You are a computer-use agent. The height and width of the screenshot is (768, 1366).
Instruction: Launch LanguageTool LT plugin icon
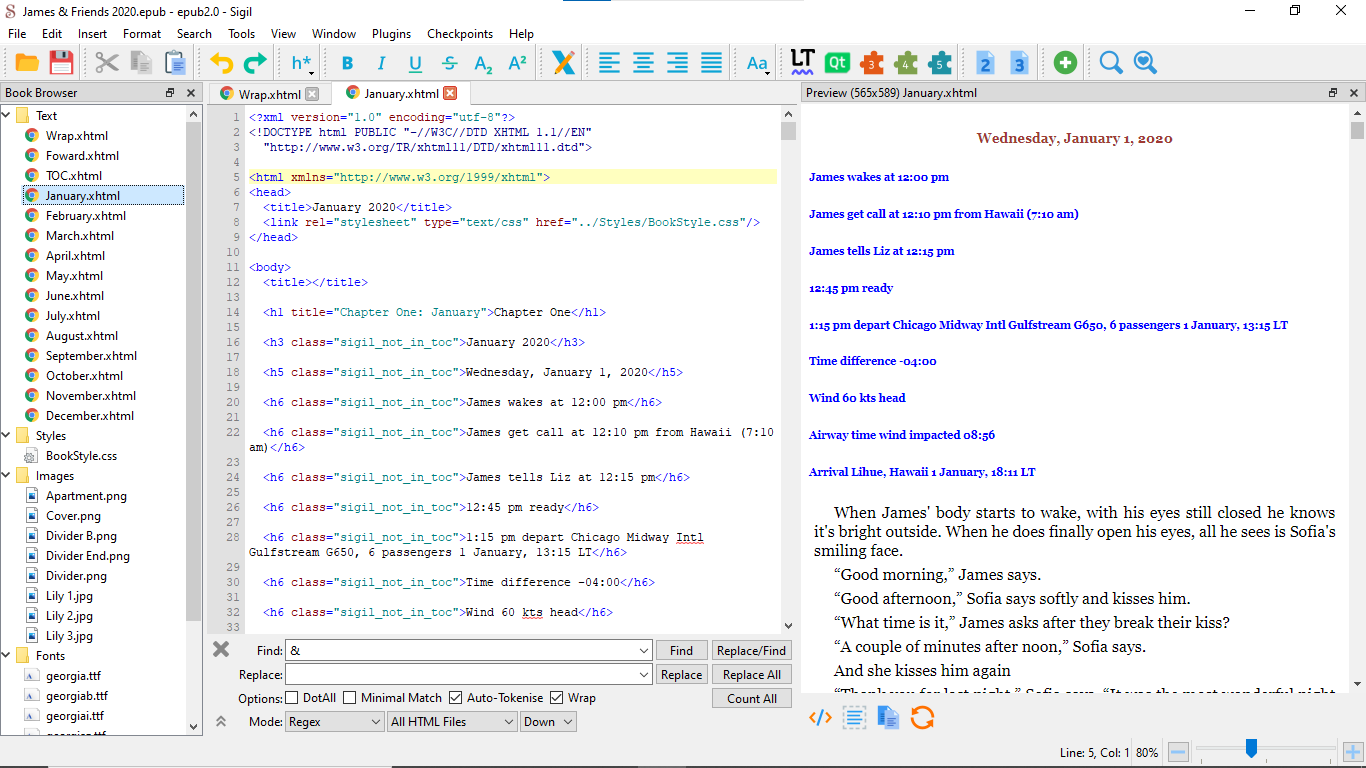[x=802, y=62]
